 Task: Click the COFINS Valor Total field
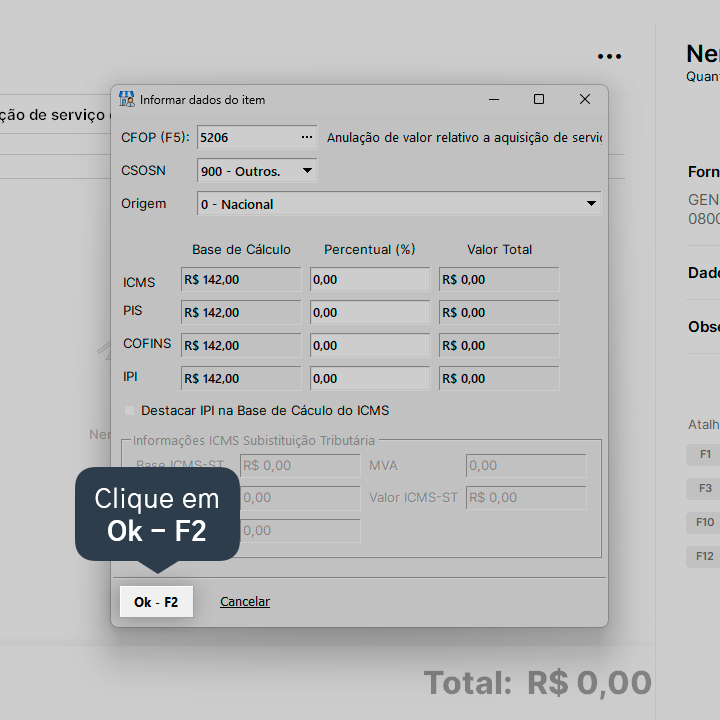pyautogui.click(x=499, y=345)
